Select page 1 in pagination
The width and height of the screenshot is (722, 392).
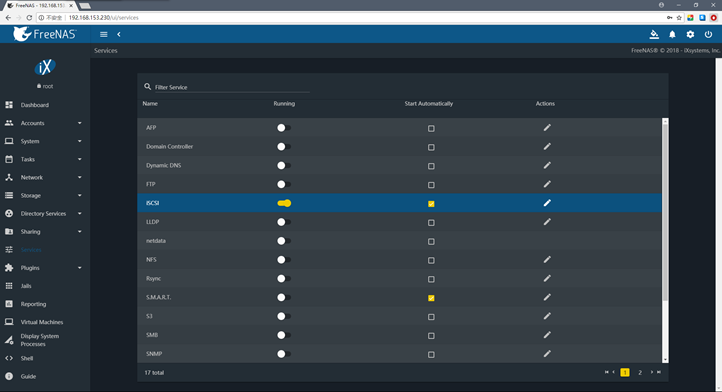coord(625,372)
